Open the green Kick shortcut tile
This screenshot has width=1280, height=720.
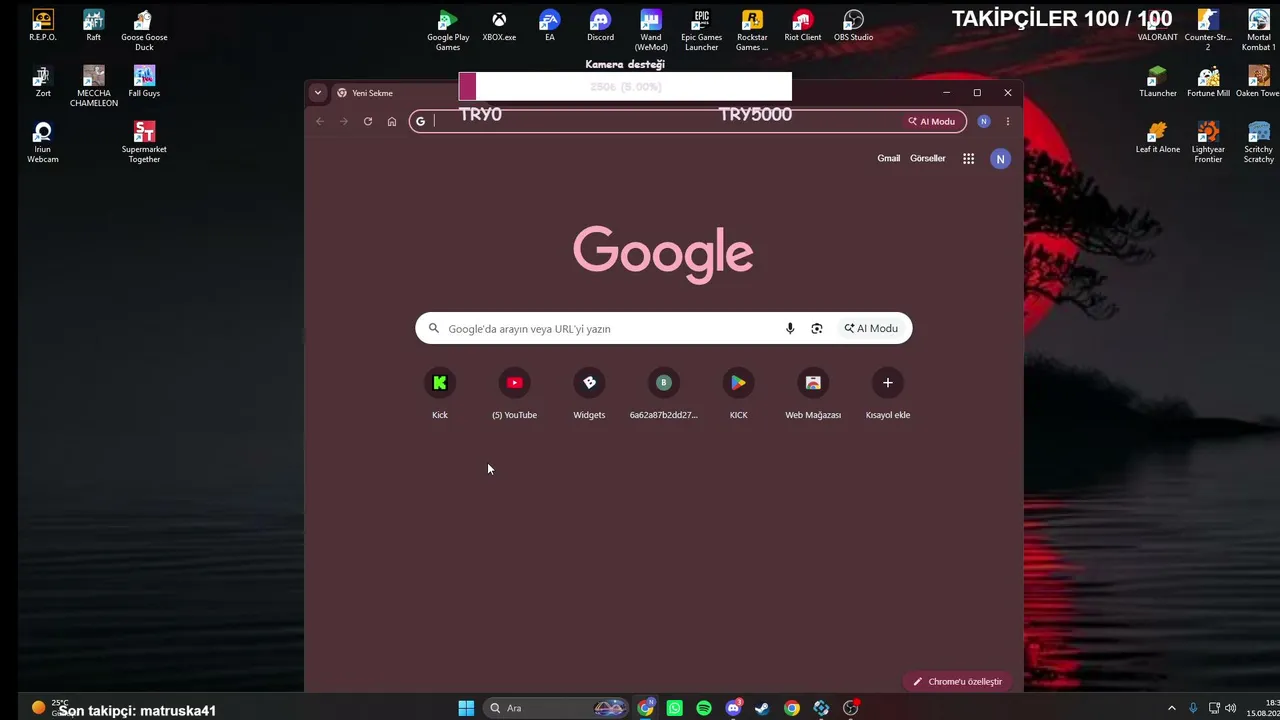pyautogui.click(x=440, y=394)
